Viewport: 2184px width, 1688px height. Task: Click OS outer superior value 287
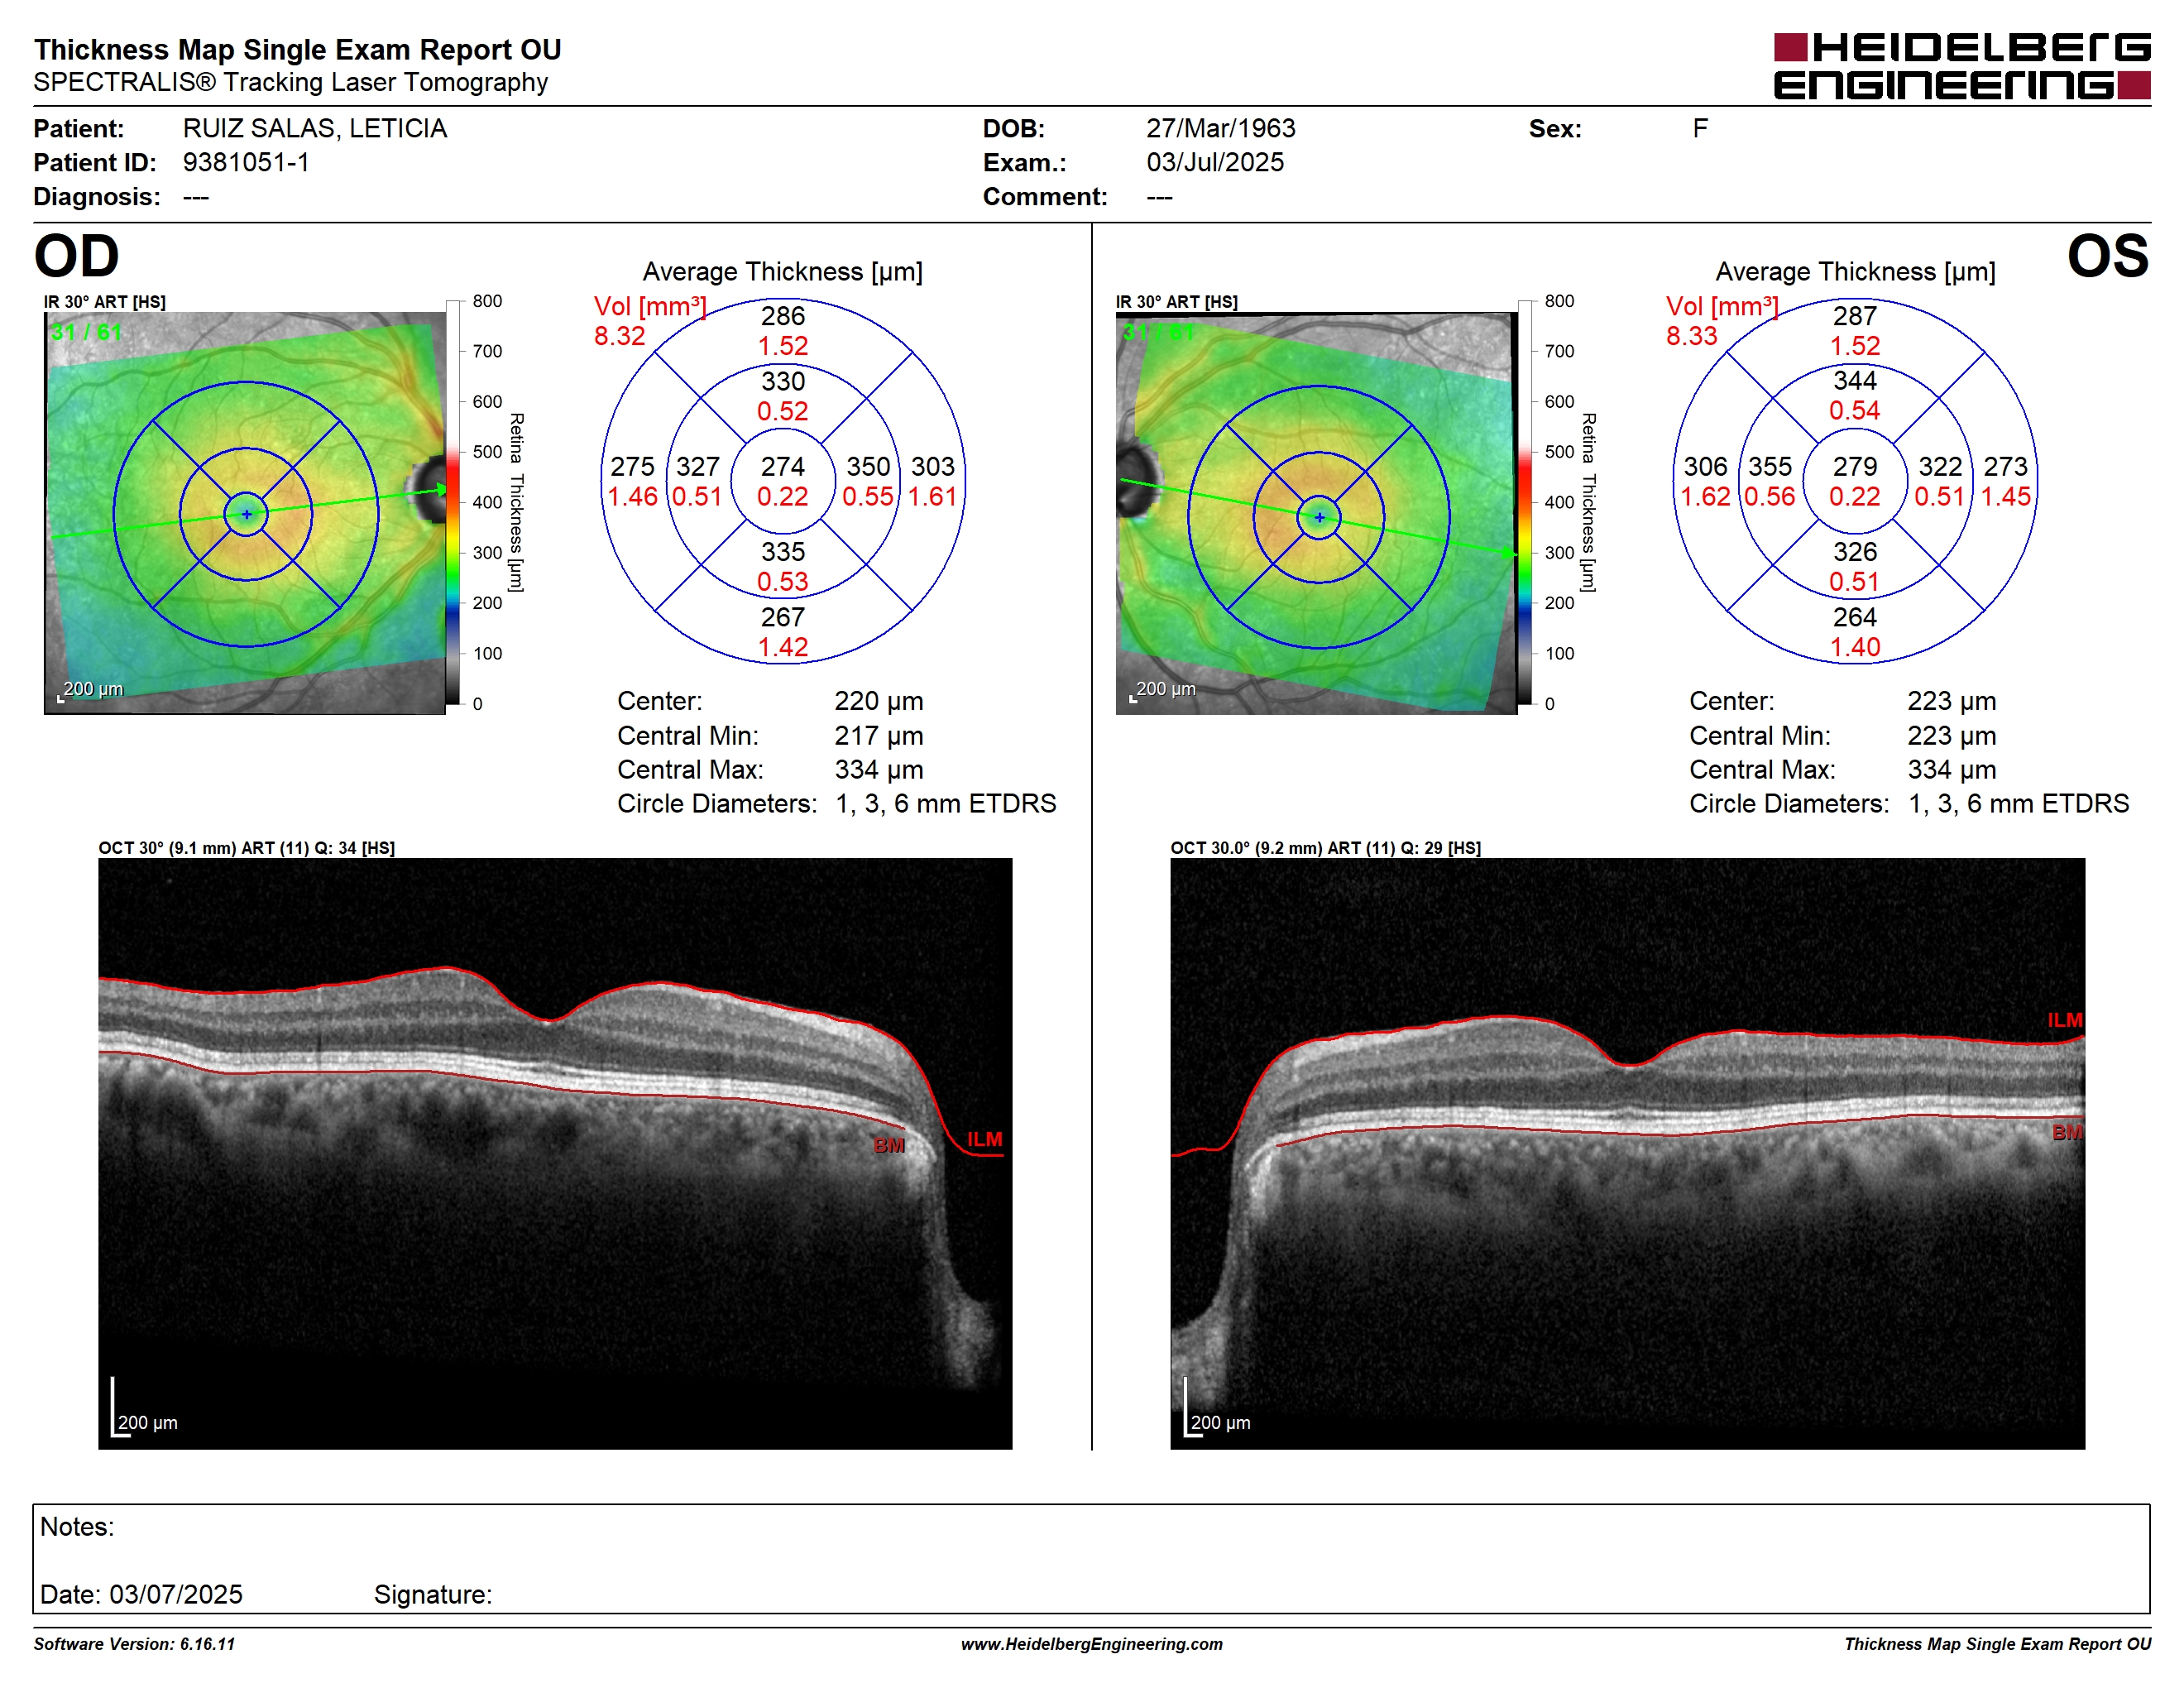(1855, 316)
